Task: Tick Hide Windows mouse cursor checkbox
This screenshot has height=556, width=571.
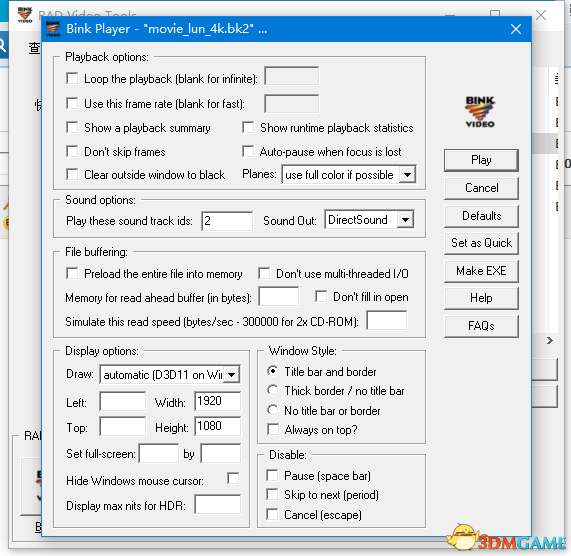Action: click(x=233, y=478)
